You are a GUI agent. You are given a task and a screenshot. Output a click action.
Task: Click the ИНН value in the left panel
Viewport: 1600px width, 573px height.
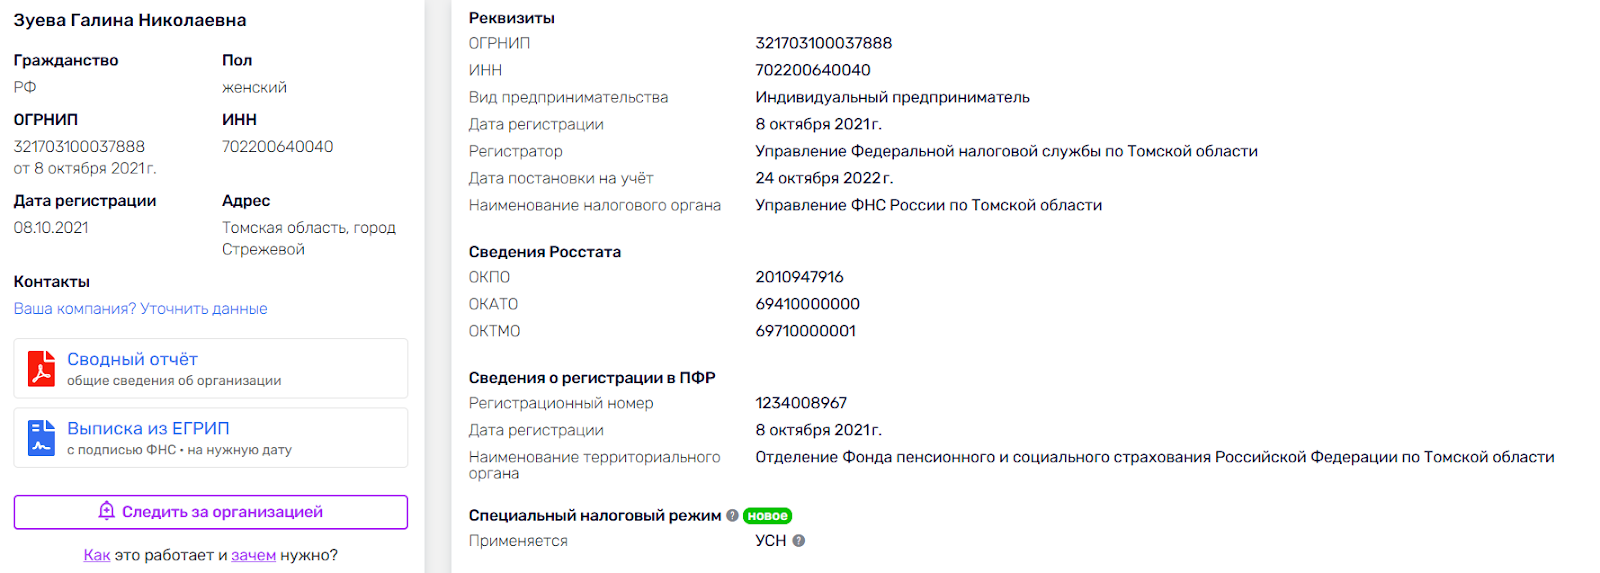[x=277, y=146]
